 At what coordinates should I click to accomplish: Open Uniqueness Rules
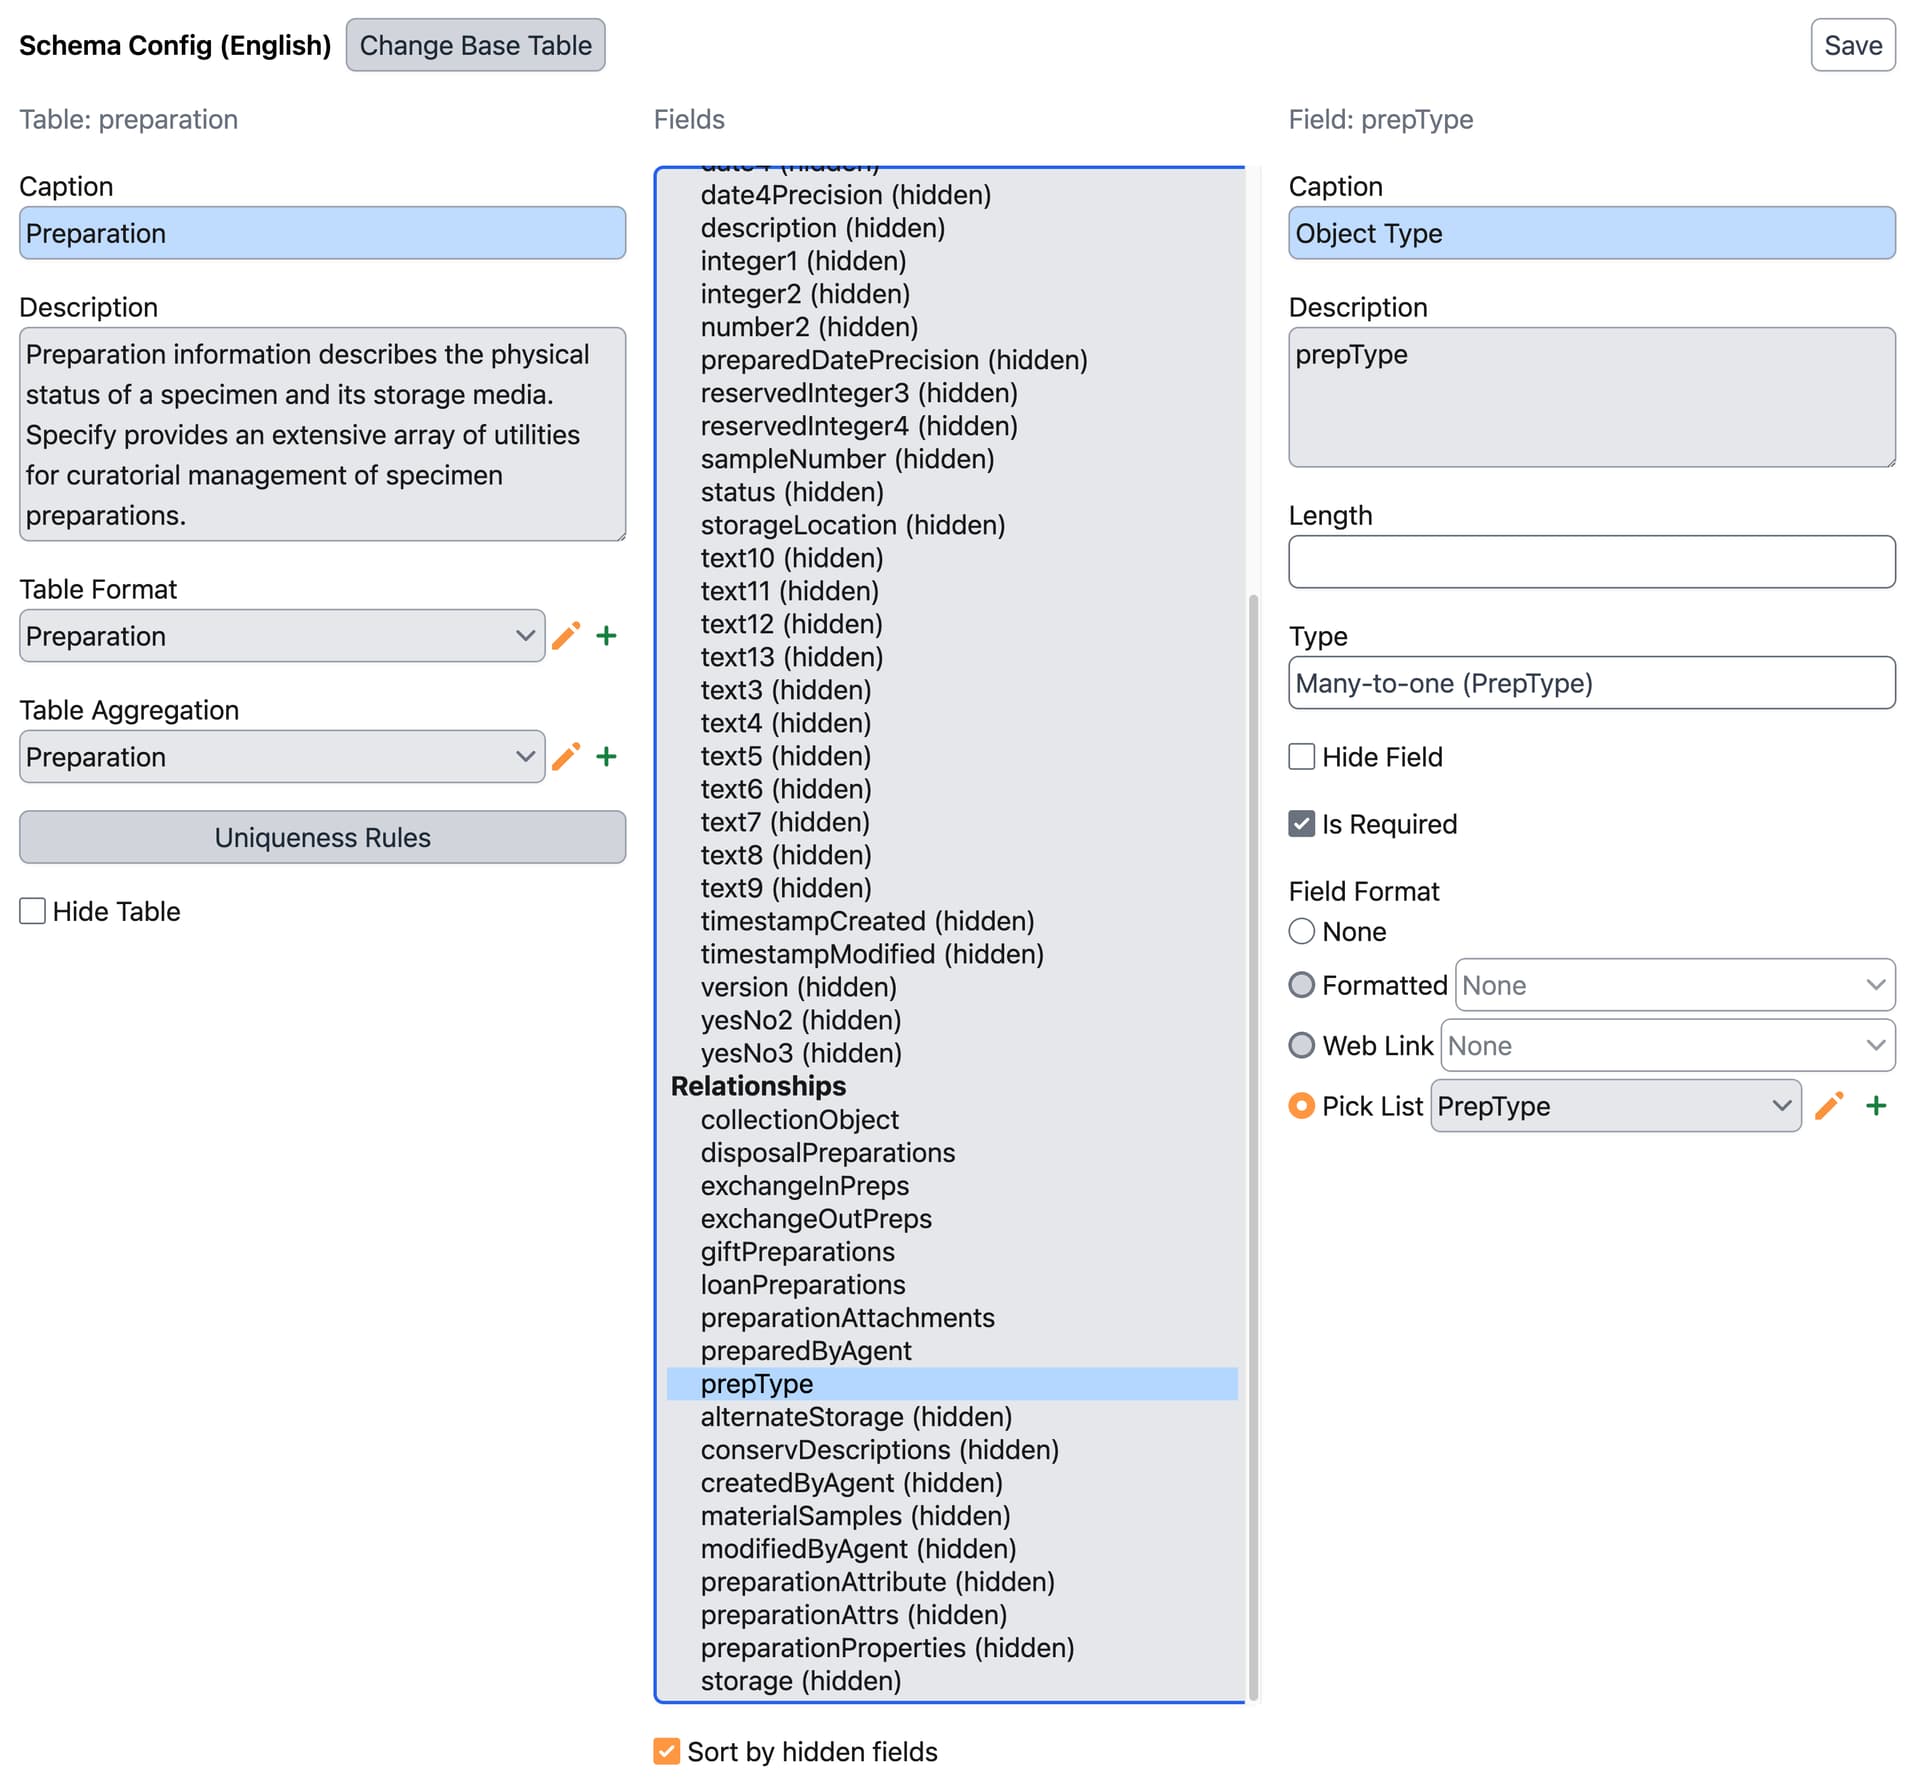(322, 838)
